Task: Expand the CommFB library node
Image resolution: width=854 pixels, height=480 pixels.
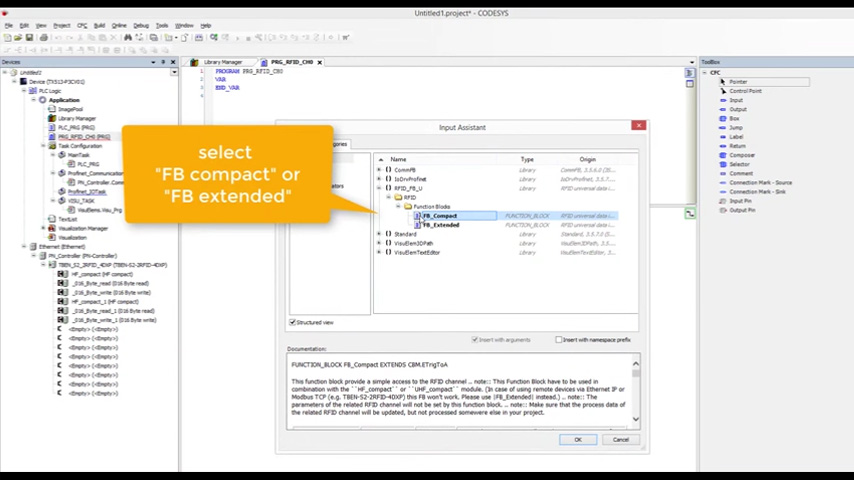Action: tap(379, 170)
